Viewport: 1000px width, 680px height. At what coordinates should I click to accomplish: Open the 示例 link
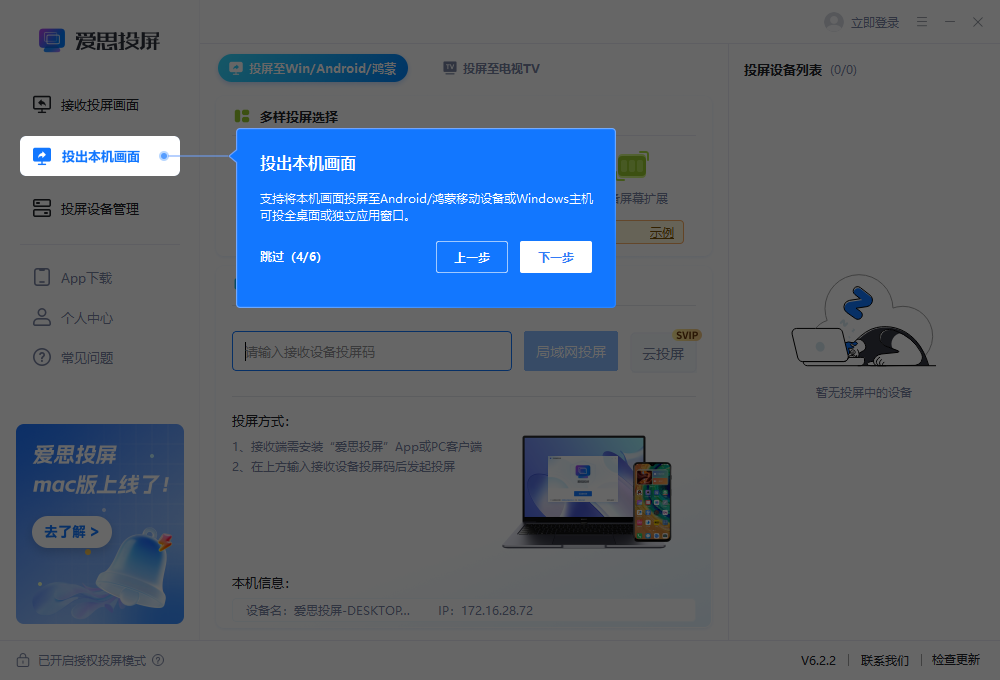(x=661, y=233)
